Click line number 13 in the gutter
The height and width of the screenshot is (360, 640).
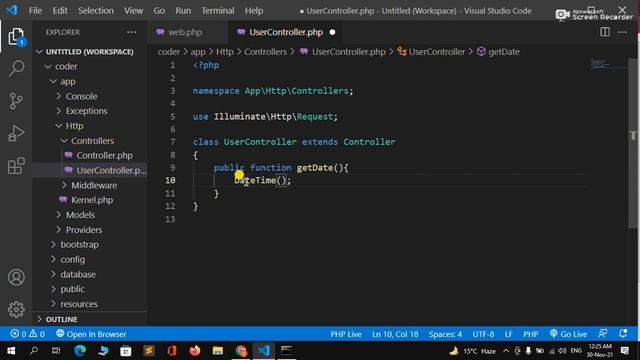[x=170, y=219]
